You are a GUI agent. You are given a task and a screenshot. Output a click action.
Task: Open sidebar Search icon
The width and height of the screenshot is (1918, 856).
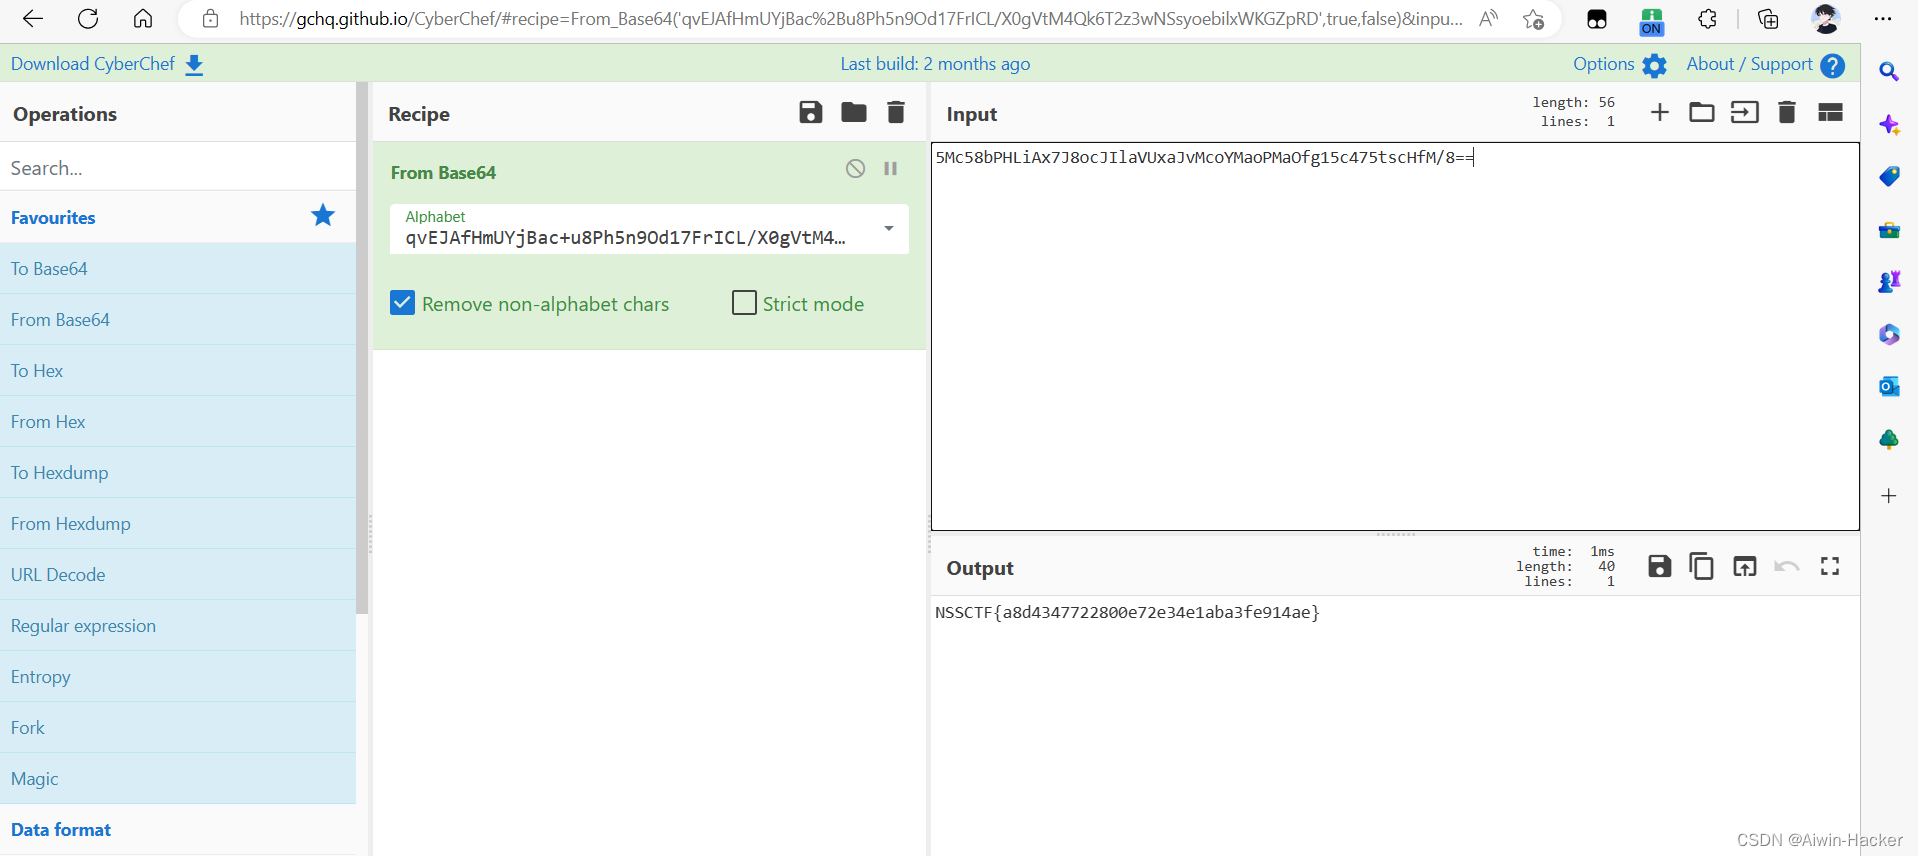1889,71
